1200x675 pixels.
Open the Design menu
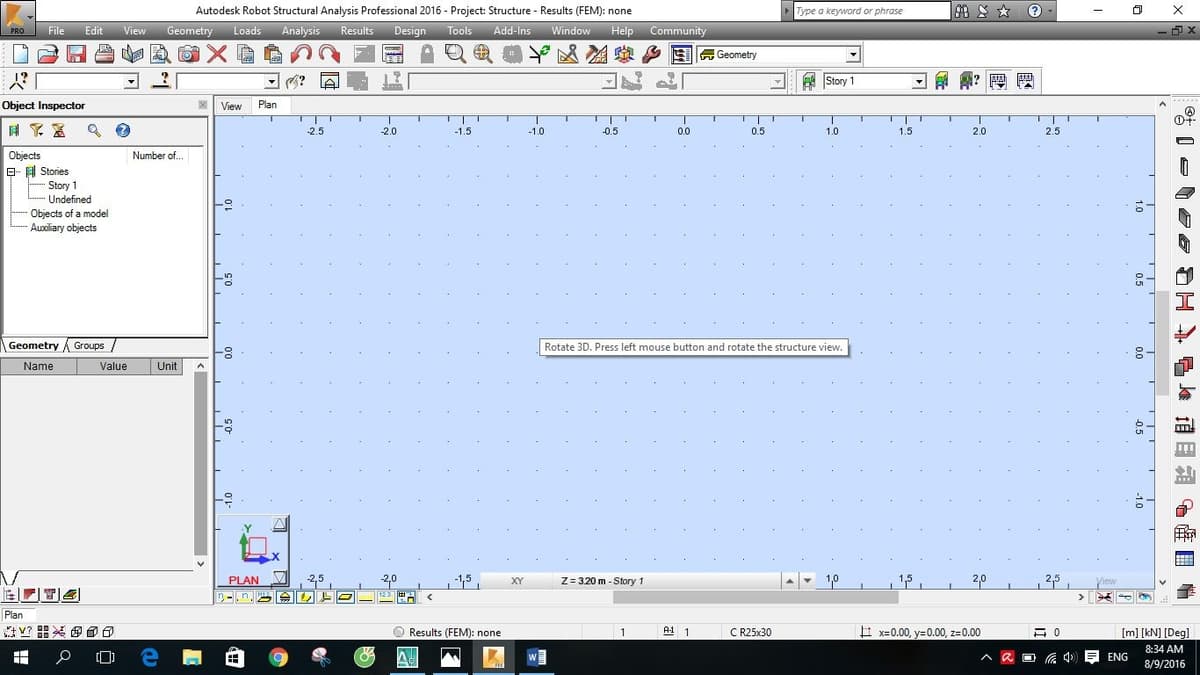click(410, 31)
